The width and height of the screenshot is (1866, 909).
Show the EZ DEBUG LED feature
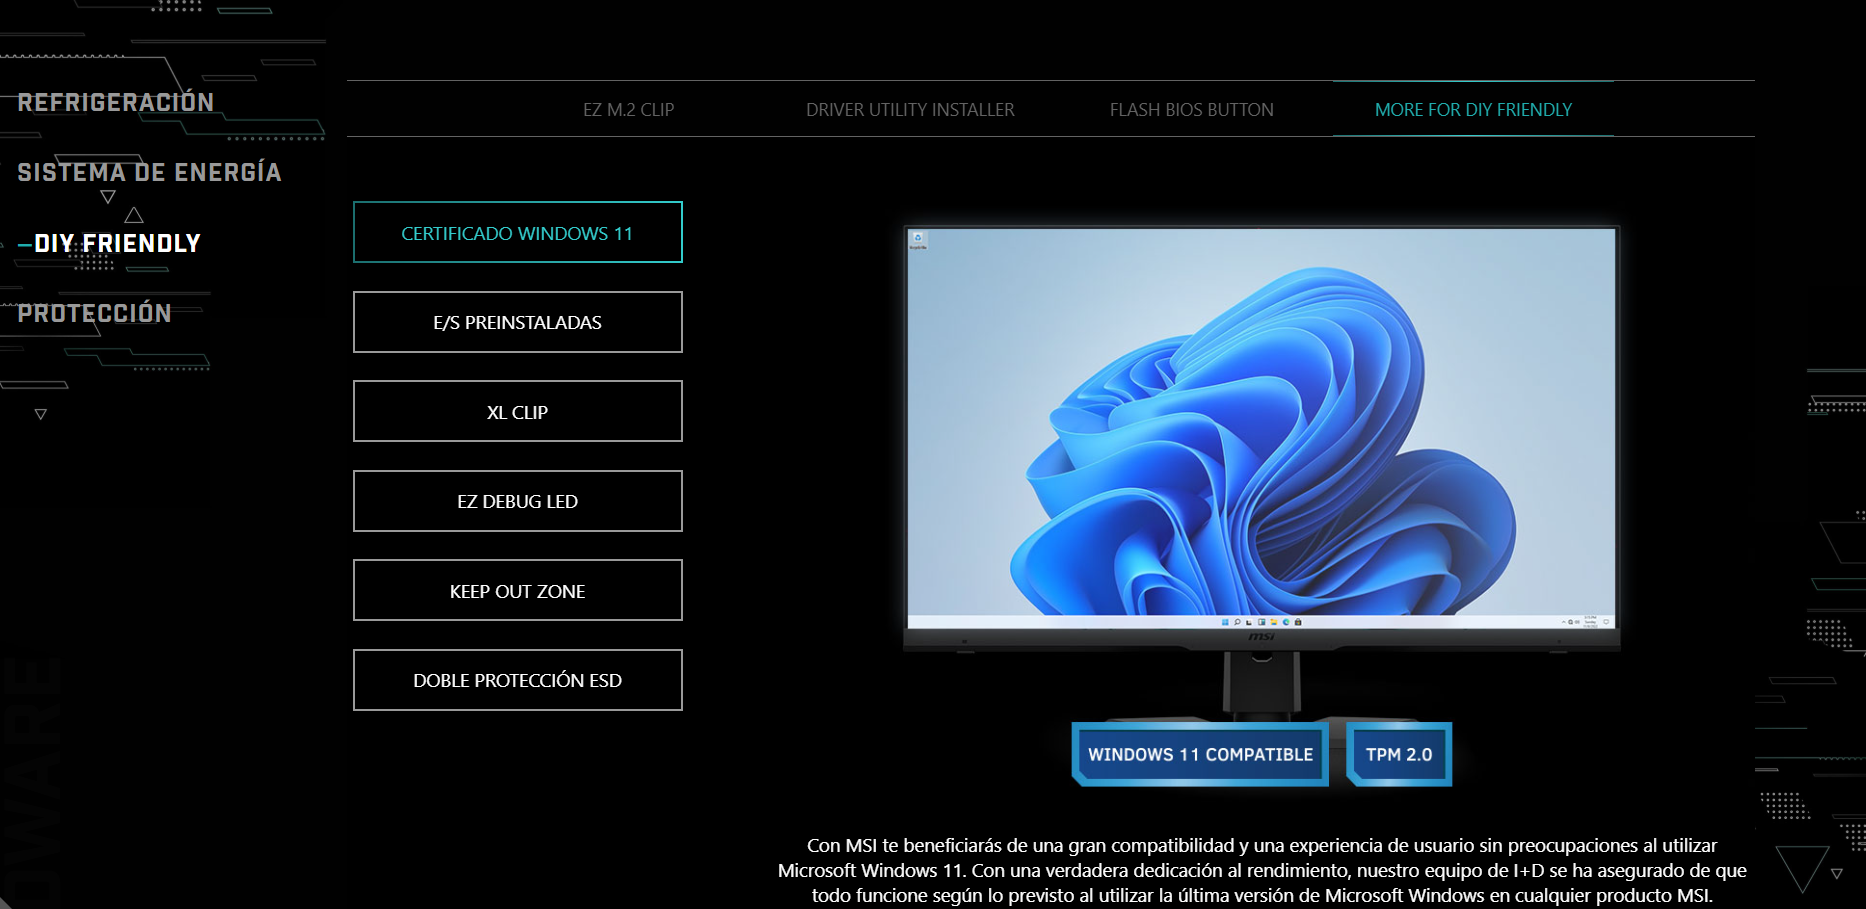pos(517,501)
